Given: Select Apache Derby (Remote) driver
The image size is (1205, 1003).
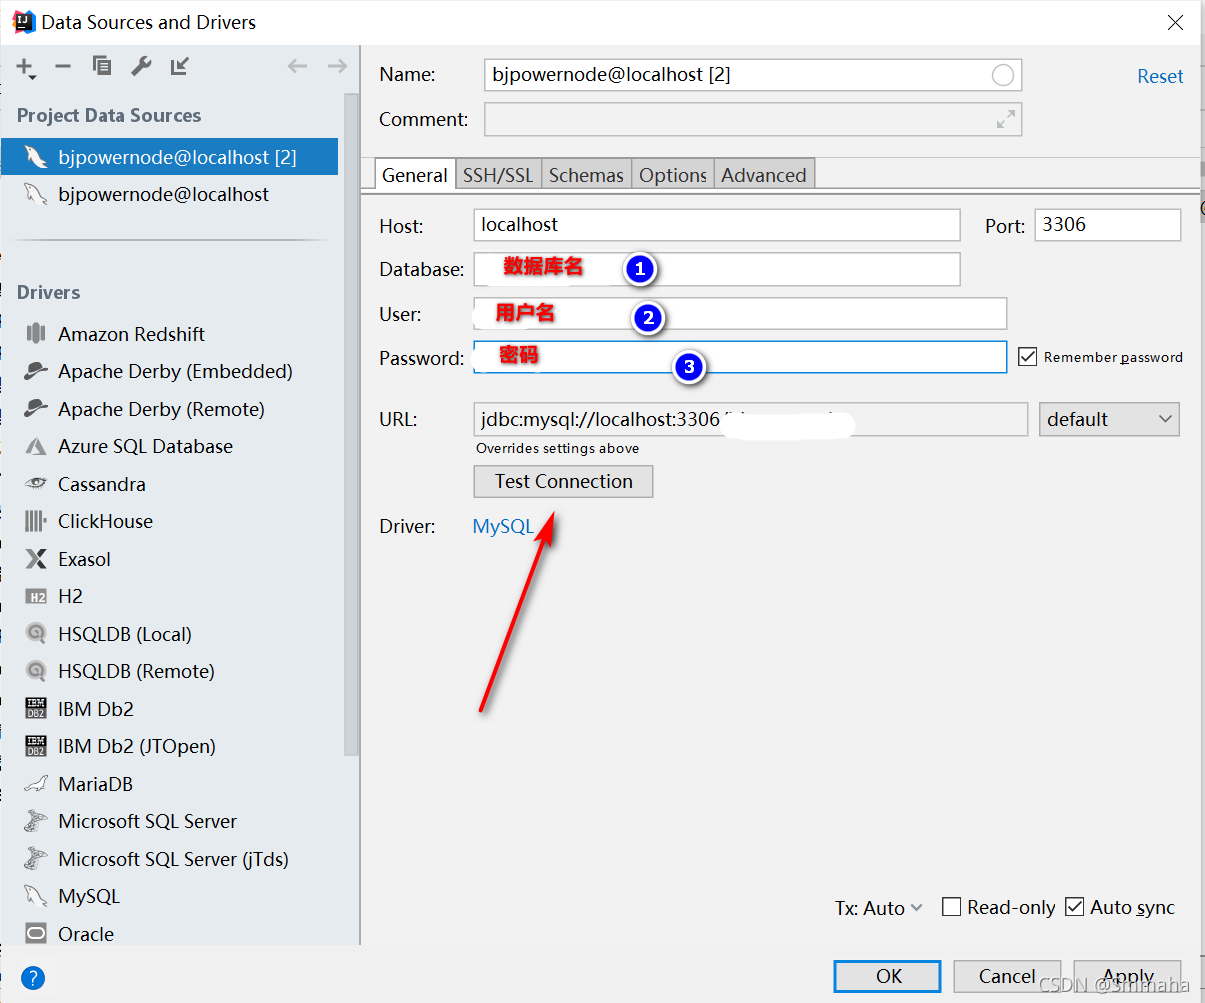Looking at the screenshot, I should [x=161, y=409].
